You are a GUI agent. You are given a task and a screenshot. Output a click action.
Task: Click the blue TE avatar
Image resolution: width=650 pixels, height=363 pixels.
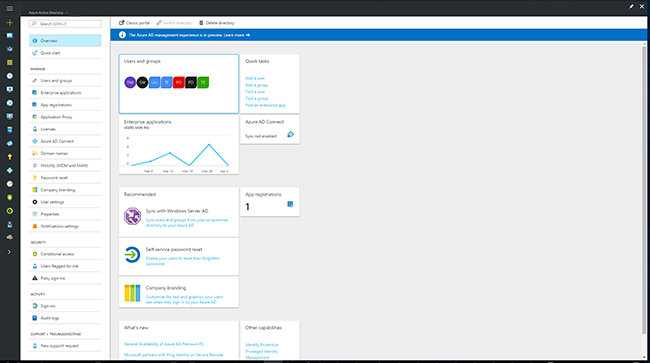click(x=167, y=82)
